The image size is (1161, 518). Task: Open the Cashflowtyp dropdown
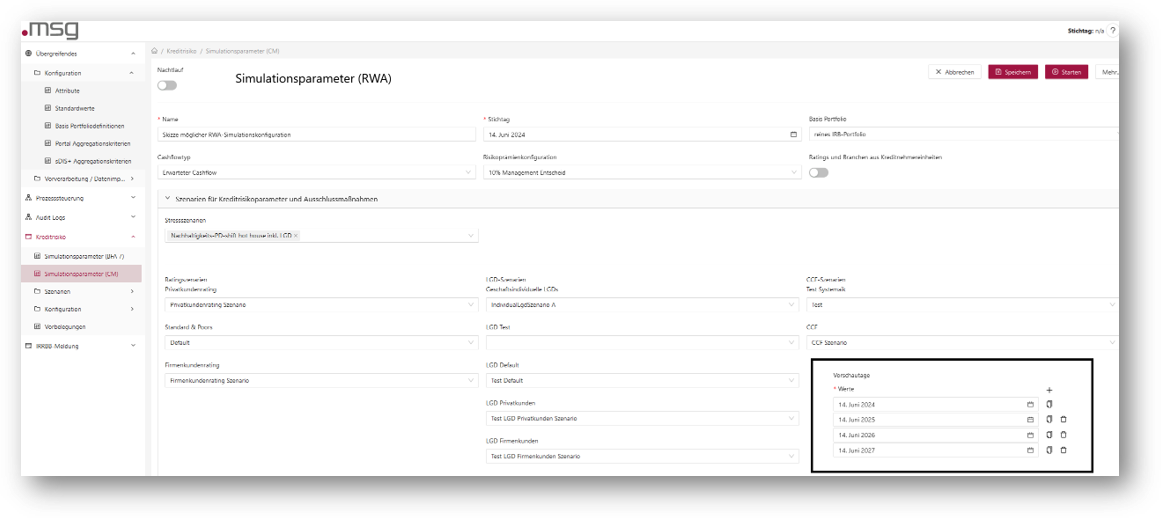[x=317, y=172]
